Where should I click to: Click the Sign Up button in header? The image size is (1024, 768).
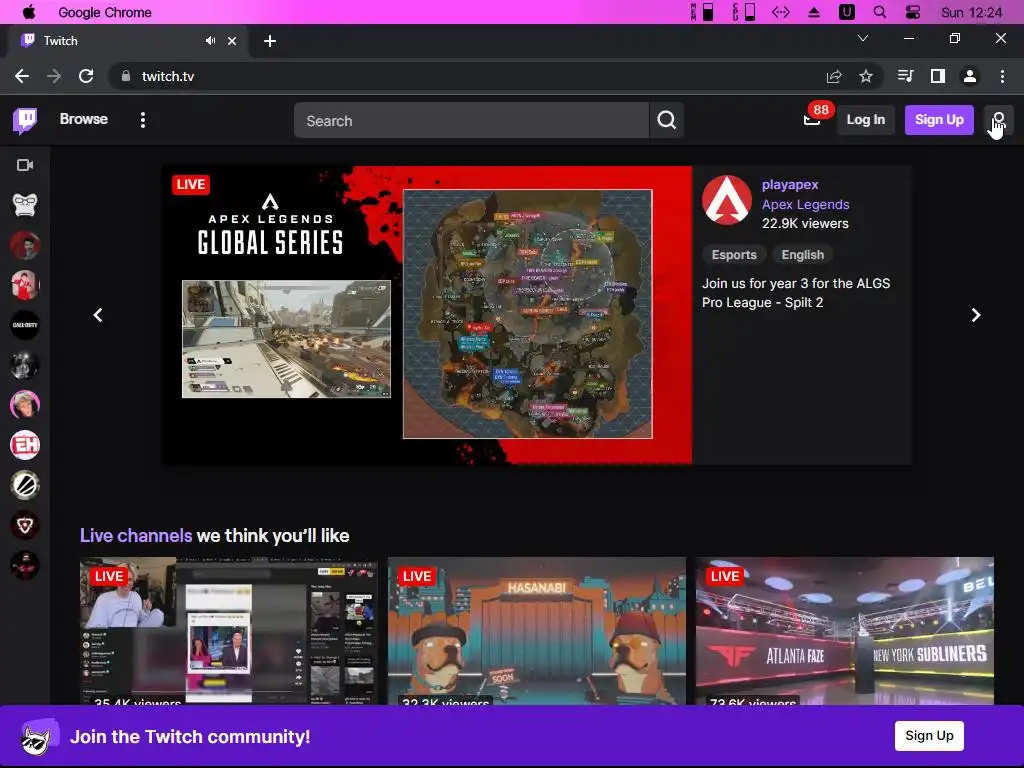coord(938,120)
